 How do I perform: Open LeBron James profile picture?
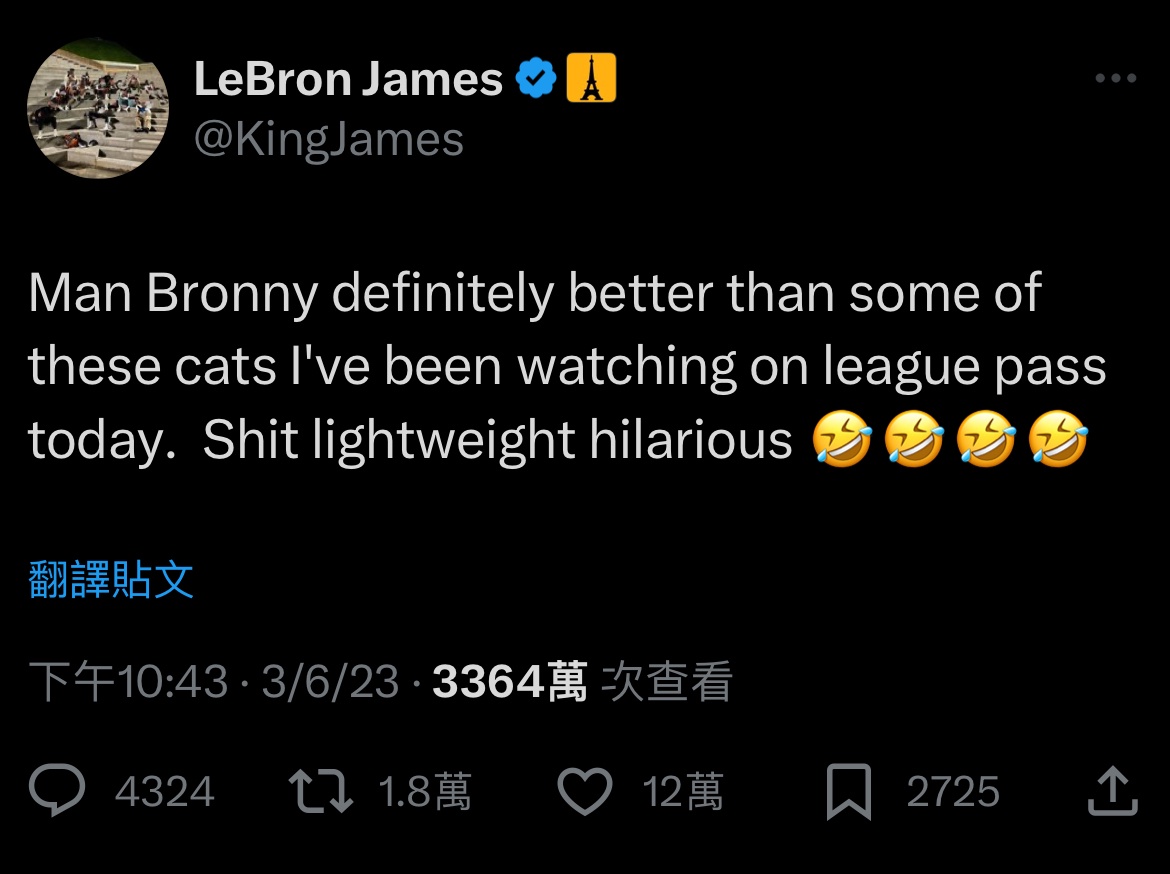point(98,108)
